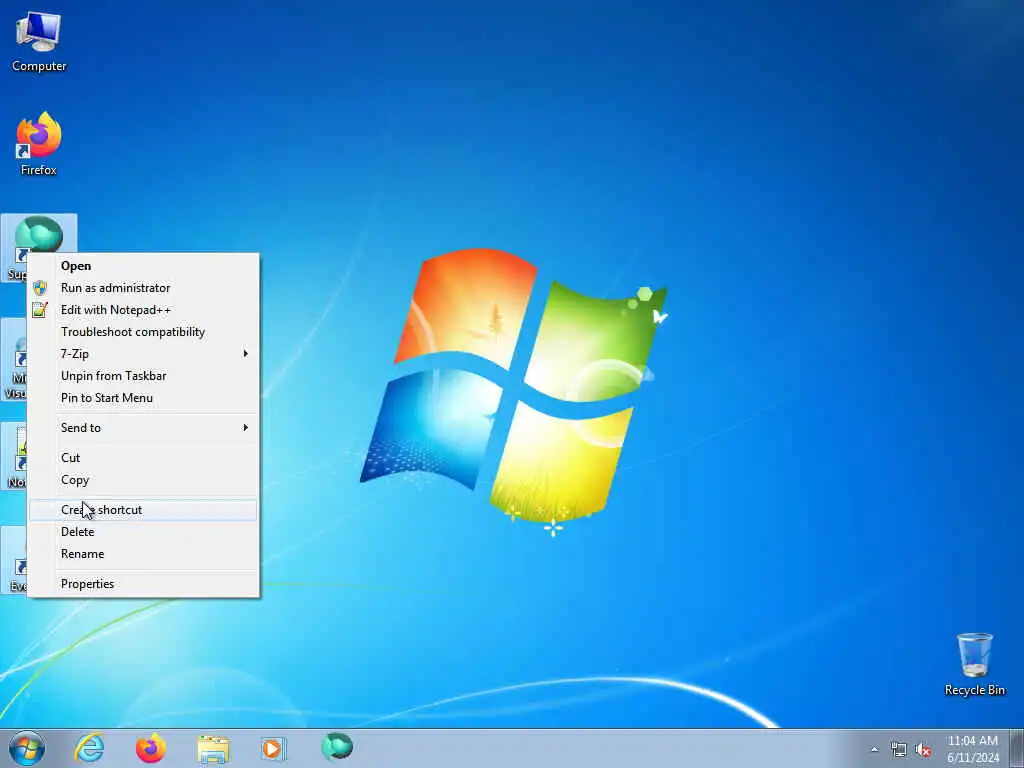The height and width of the screenshot is (768, 1024).
Task: Launch Internet Explorer from taskbar
Action: coord(89,748)
